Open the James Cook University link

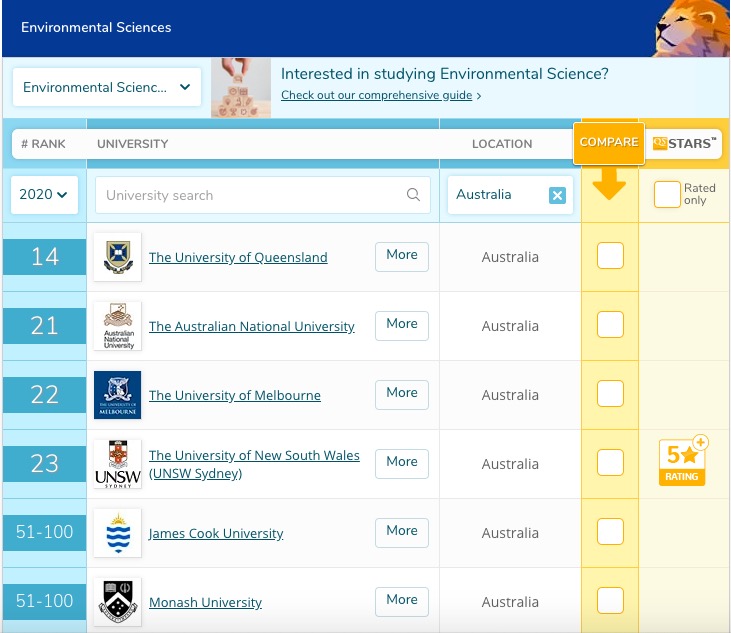tap(216, 533)
